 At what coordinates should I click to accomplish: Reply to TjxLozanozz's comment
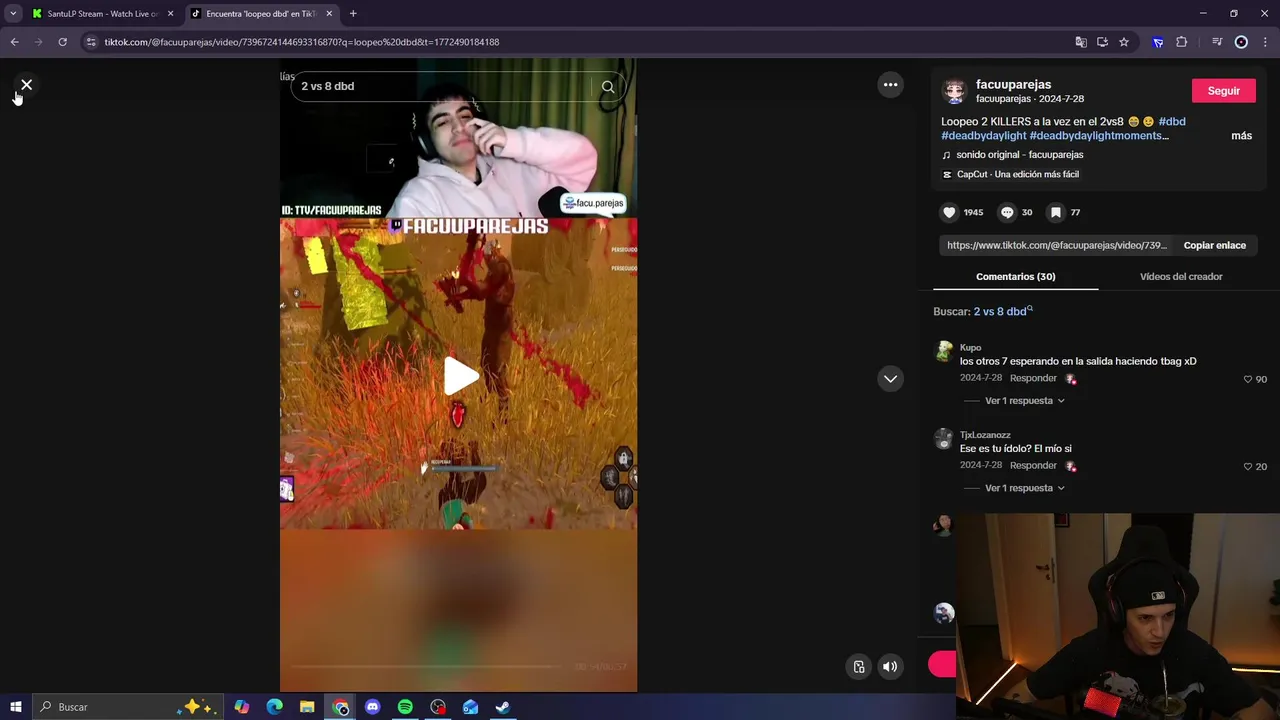pos(1033,466)
